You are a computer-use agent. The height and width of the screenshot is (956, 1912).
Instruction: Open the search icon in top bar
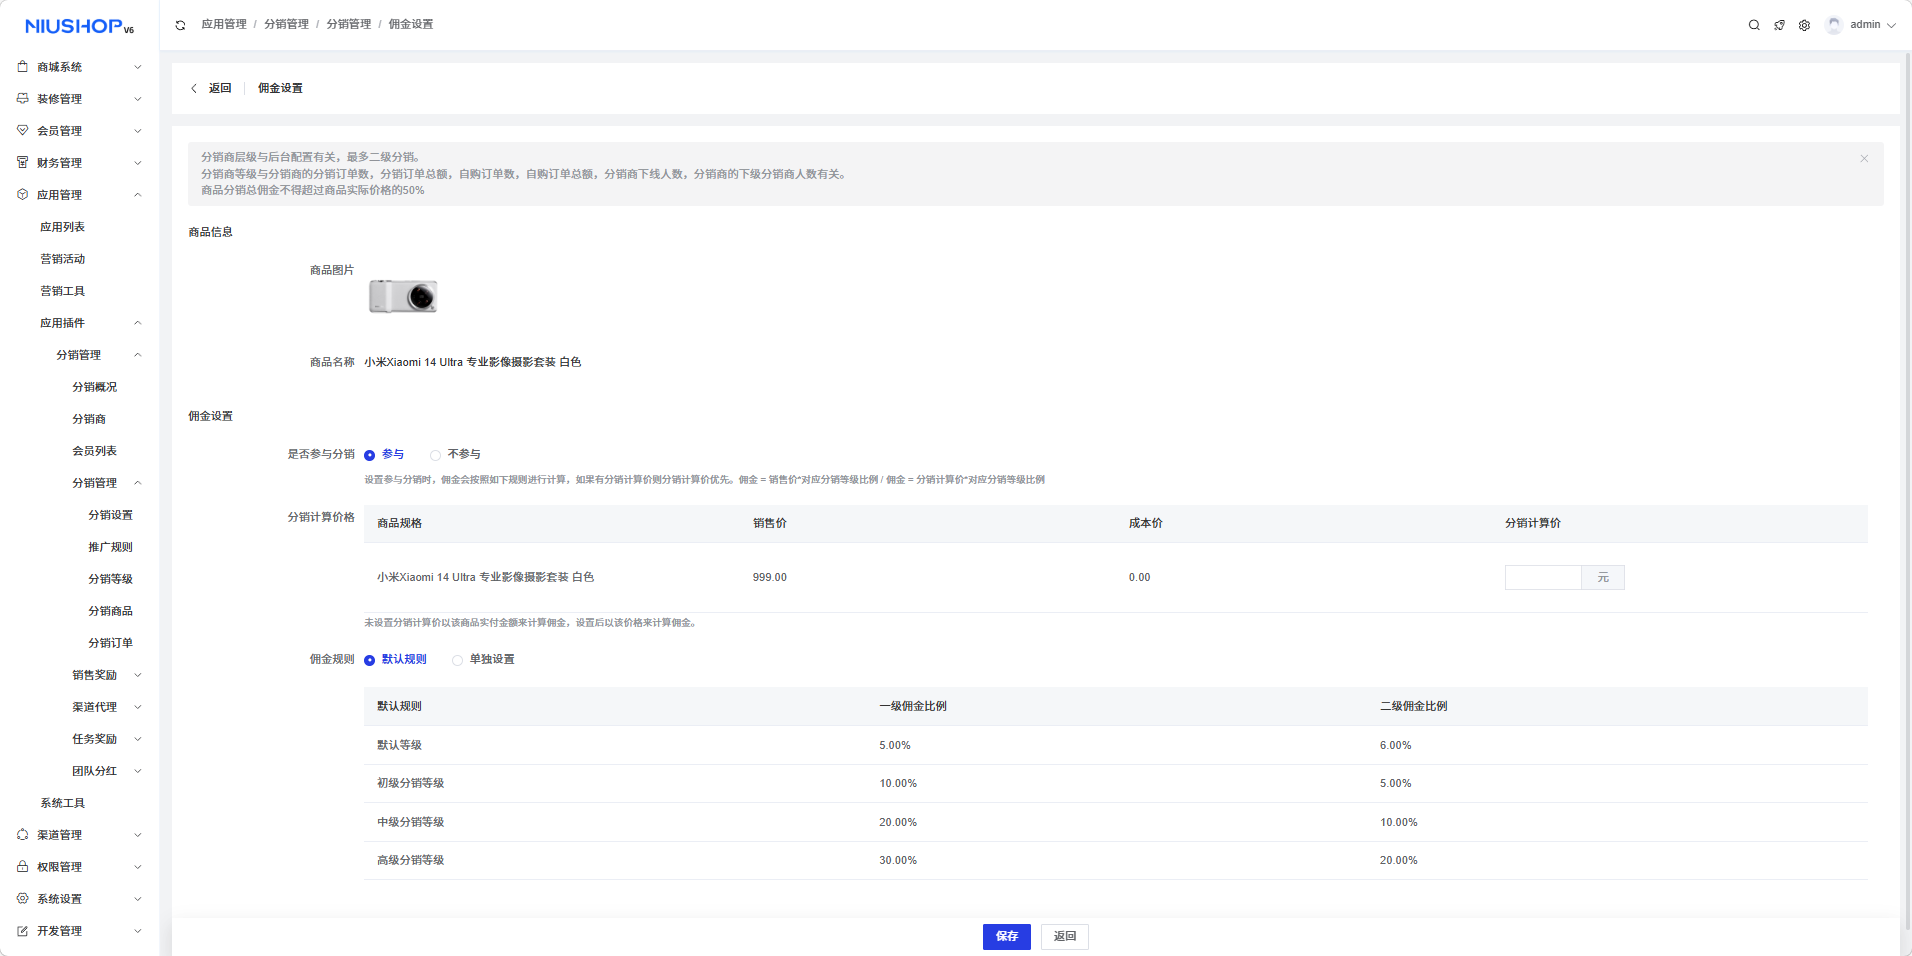click(x=1754, y=25)
